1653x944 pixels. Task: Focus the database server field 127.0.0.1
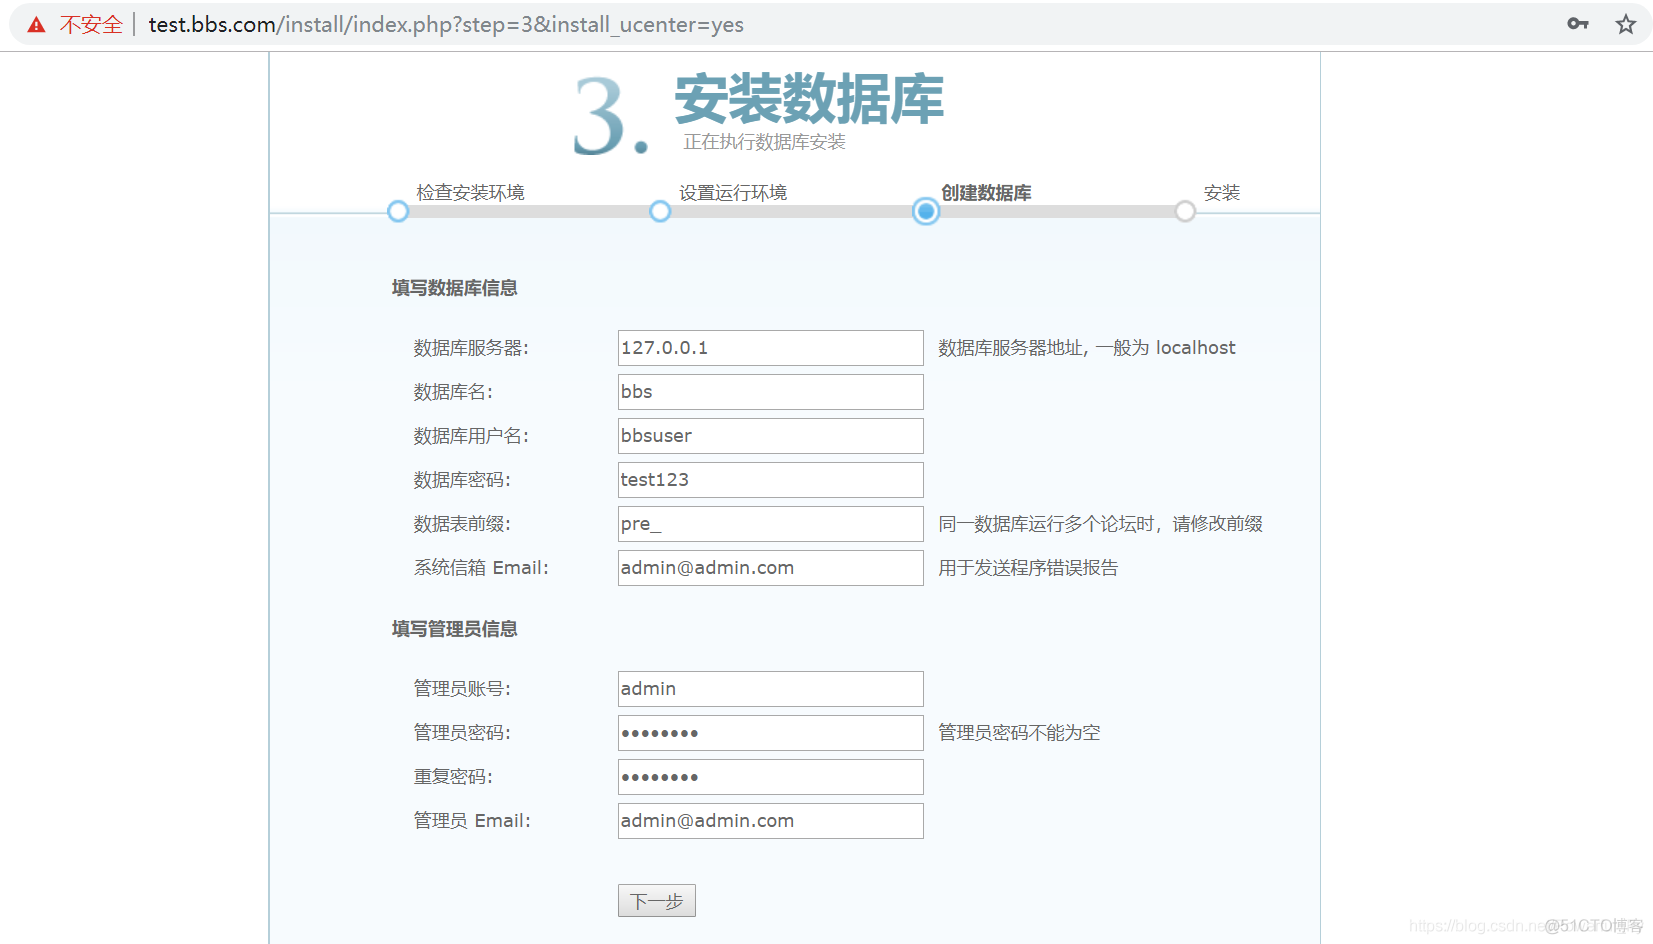click(771, 348)
